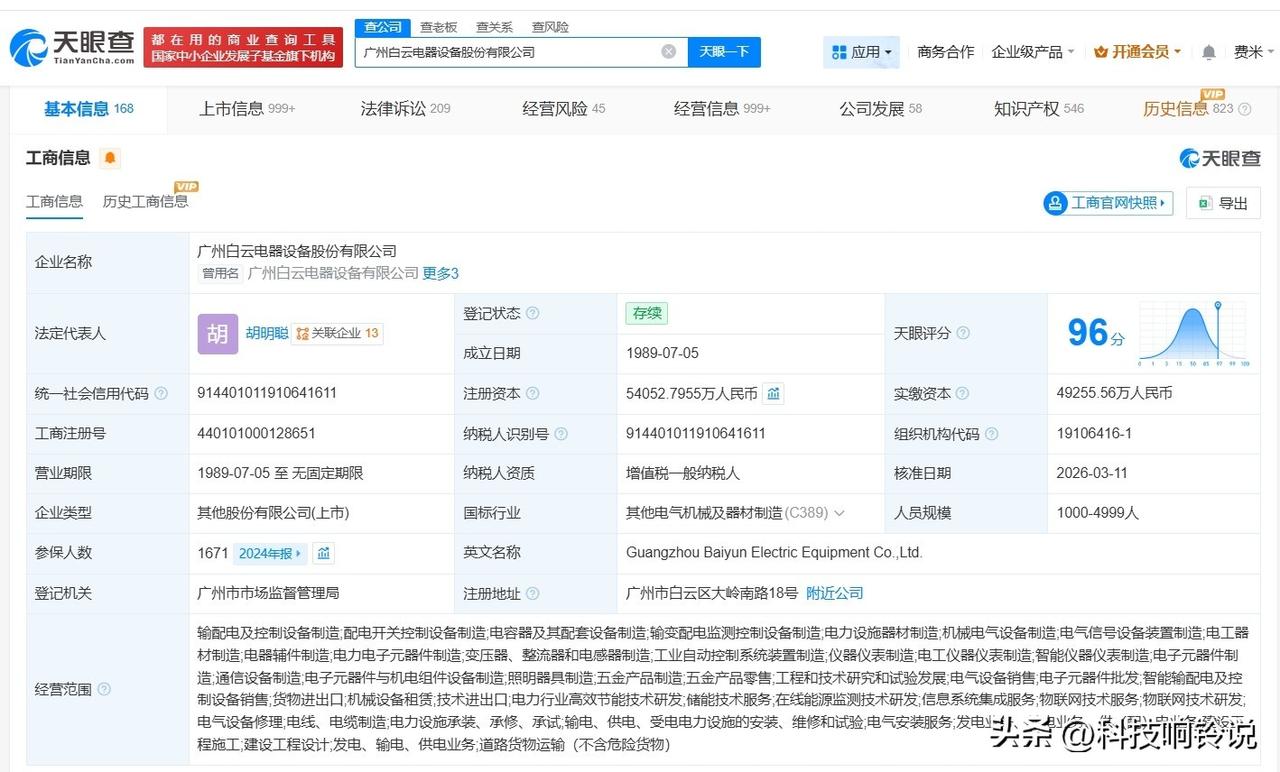Open the 法律诉讼 tab
This screenshot has width=1280, height=772.
click(x=405, y=109)
